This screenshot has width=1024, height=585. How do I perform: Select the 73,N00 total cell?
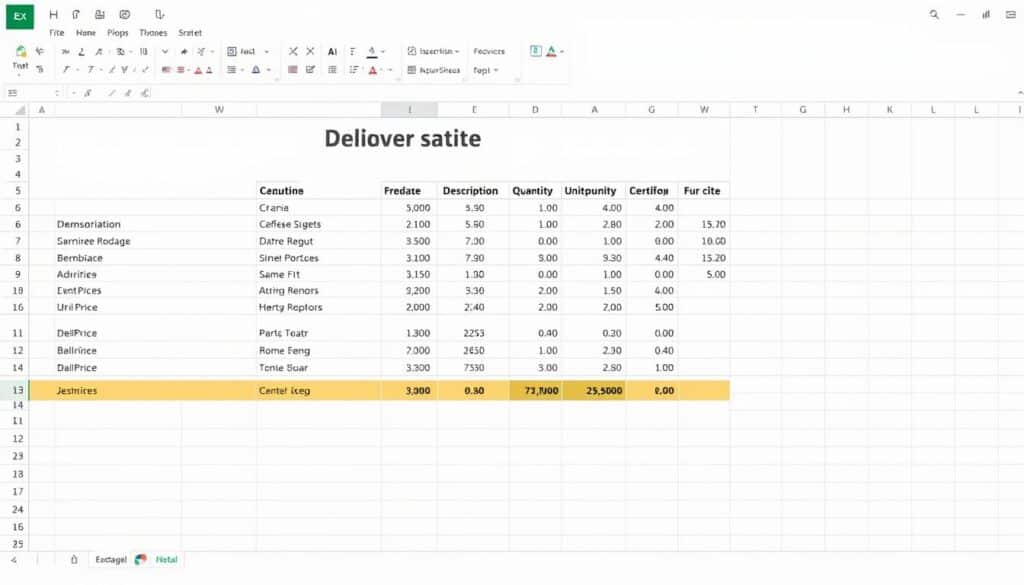click(x=535, y=390)
